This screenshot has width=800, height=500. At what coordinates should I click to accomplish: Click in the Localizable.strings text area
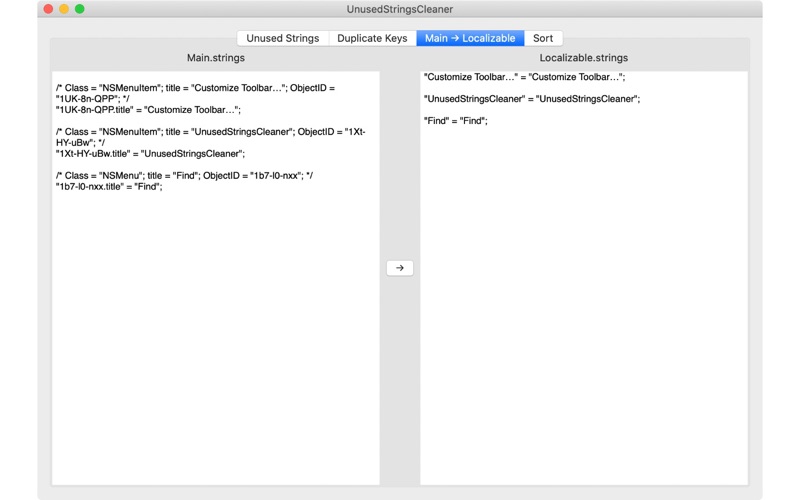click(584, 278)
